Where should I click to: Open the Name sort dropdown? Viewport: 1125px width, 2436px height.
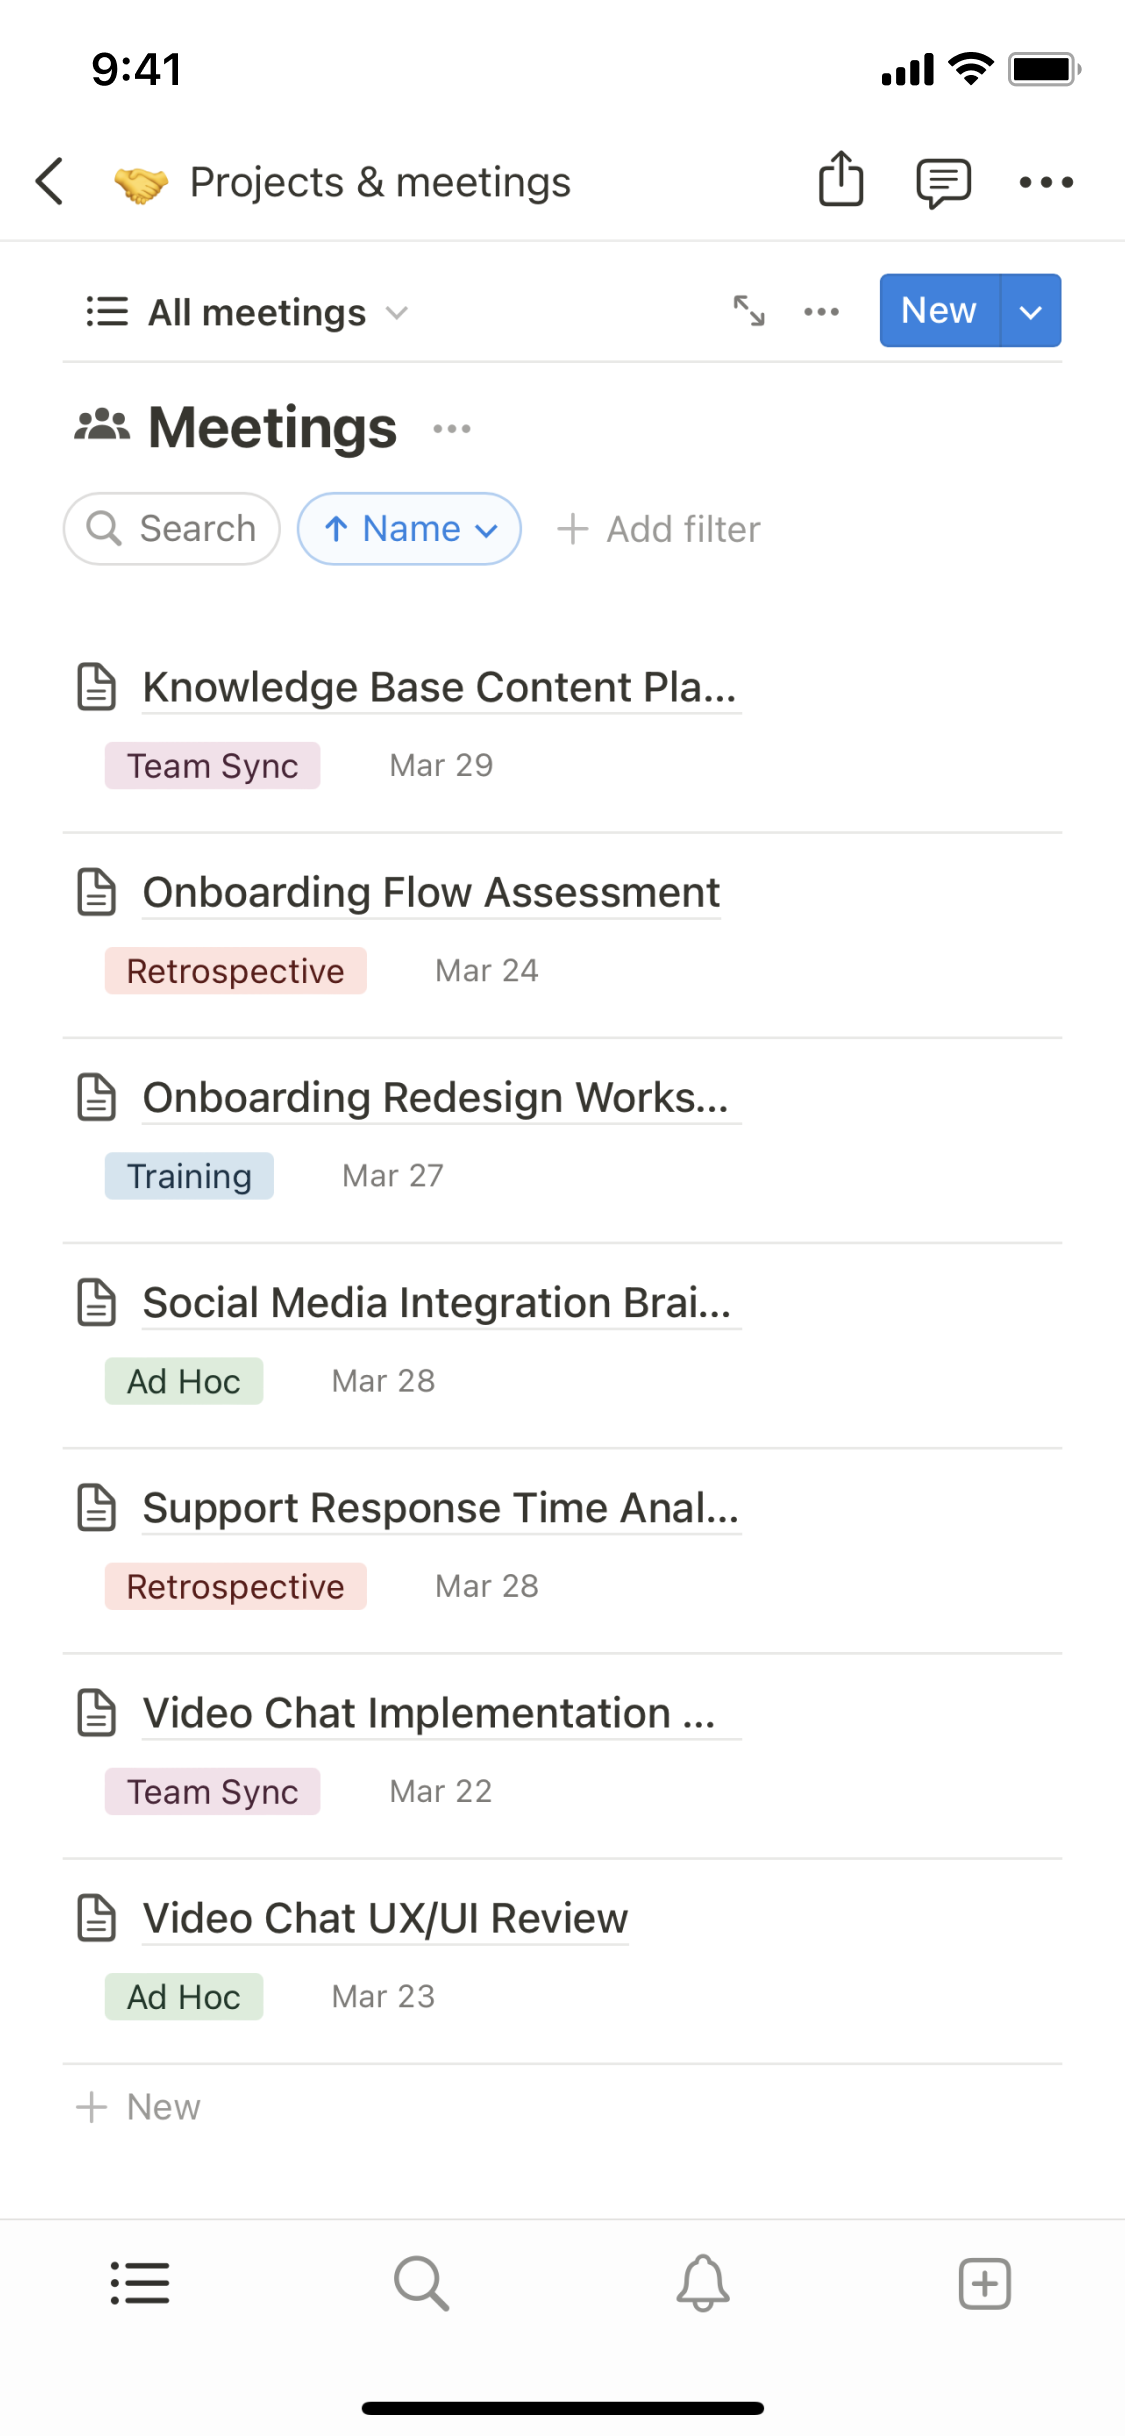pyautogui.click(x=409, y=529)
